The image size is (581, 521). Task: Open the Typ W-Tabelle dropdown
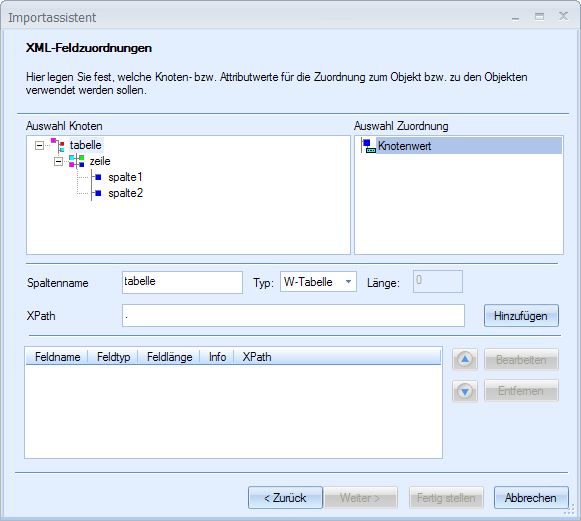tap(318, 282)
